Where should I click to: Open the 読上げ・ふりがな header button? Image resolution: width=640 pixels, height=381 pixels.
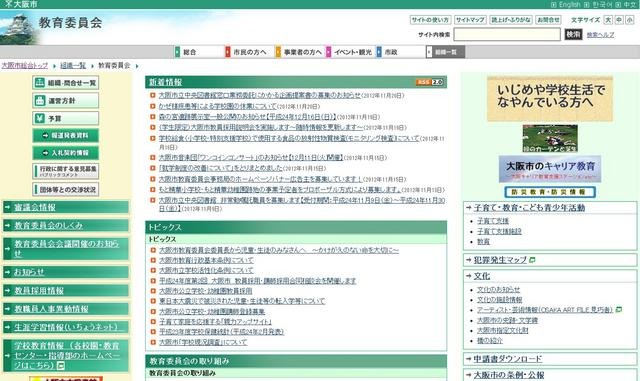coord(511,20)
